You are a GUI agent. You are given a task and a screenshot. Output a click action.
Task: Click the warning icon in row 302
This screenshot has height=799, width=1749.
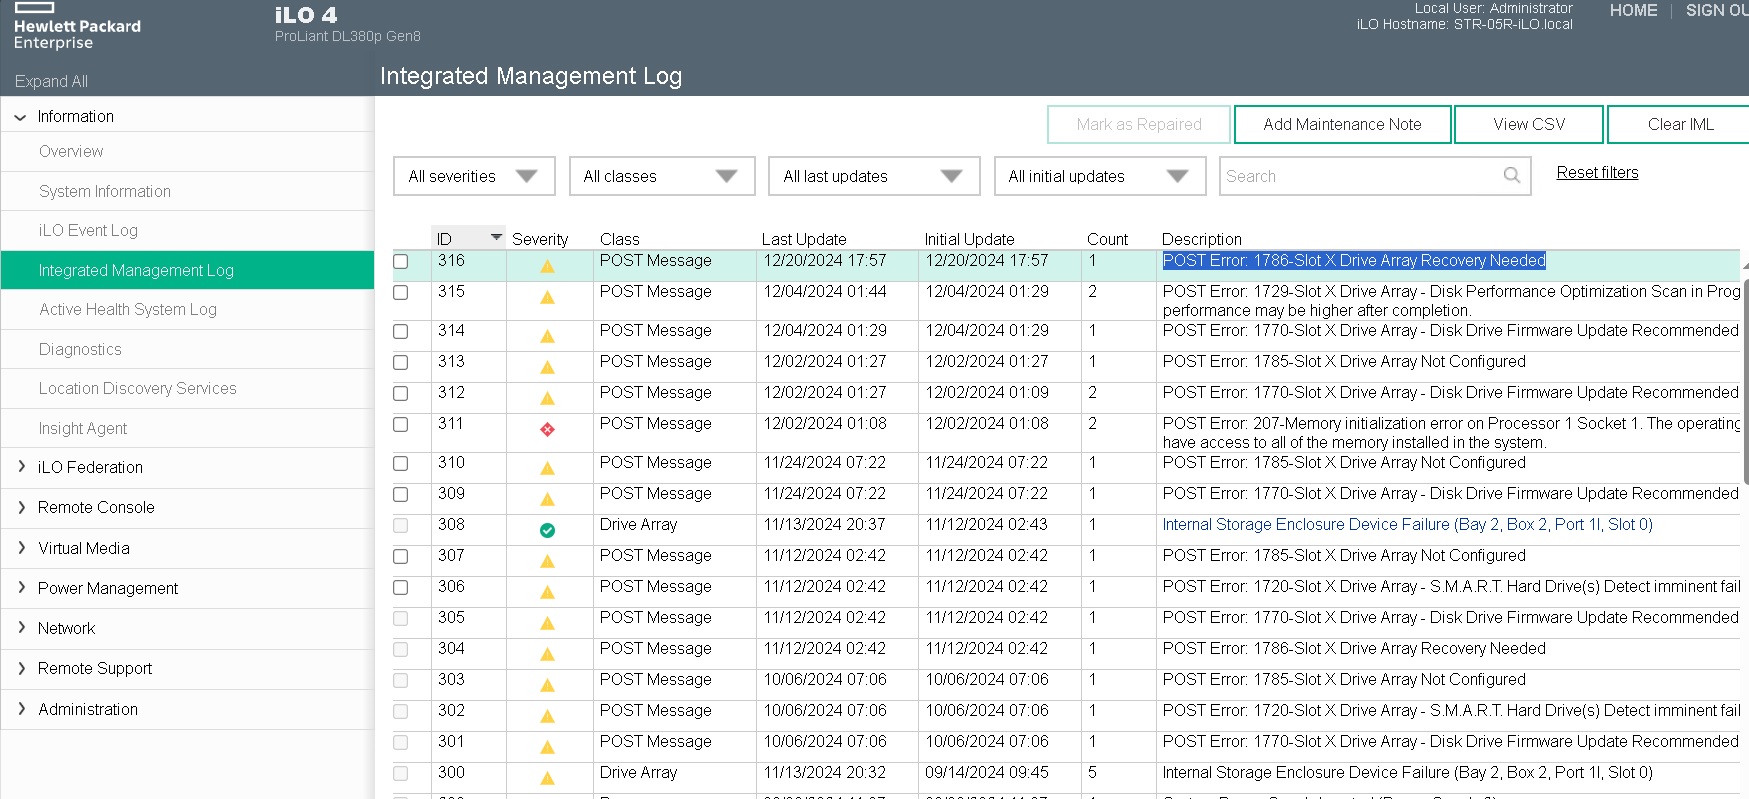pos(547,716)
